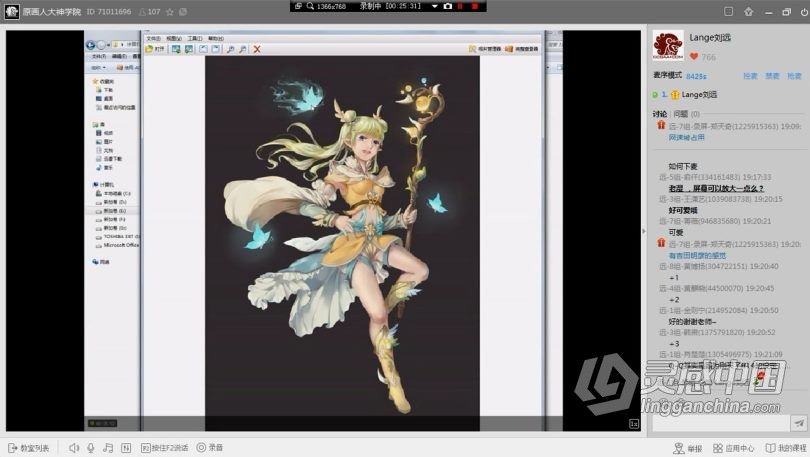The image size is (810, 457).
Task: Click the chat message 老湿，屏幕可以放大一点么？
Action: point(716,188)
